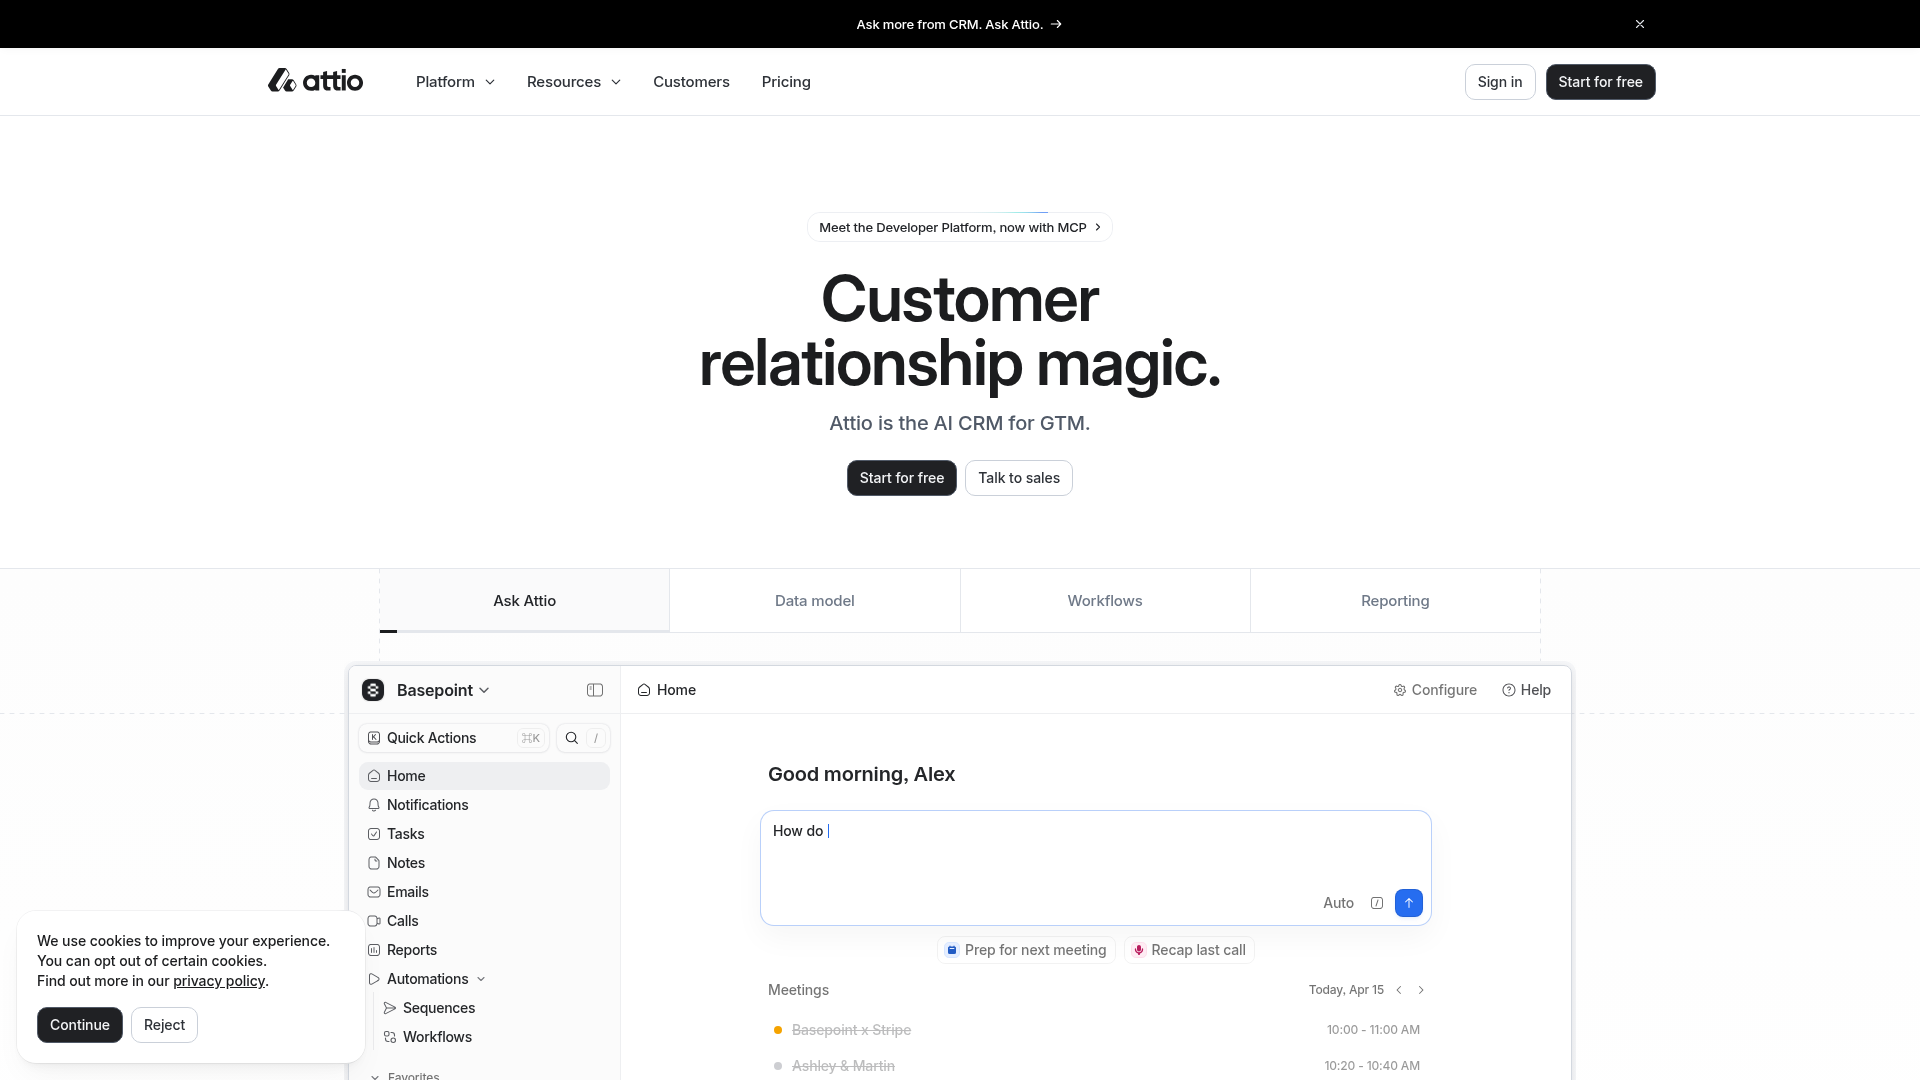
Task: Open the privacy policy link
Action: click(x=219, y=981)
